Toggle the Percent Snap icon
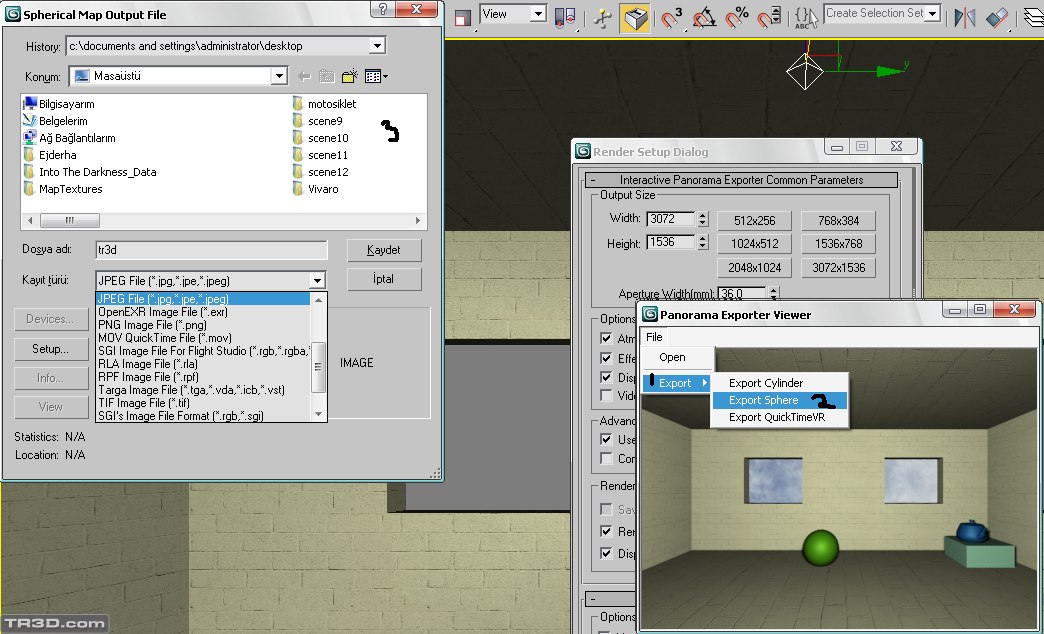The width and height of the screenshot is (1044, 634). (x=737, y=18)
